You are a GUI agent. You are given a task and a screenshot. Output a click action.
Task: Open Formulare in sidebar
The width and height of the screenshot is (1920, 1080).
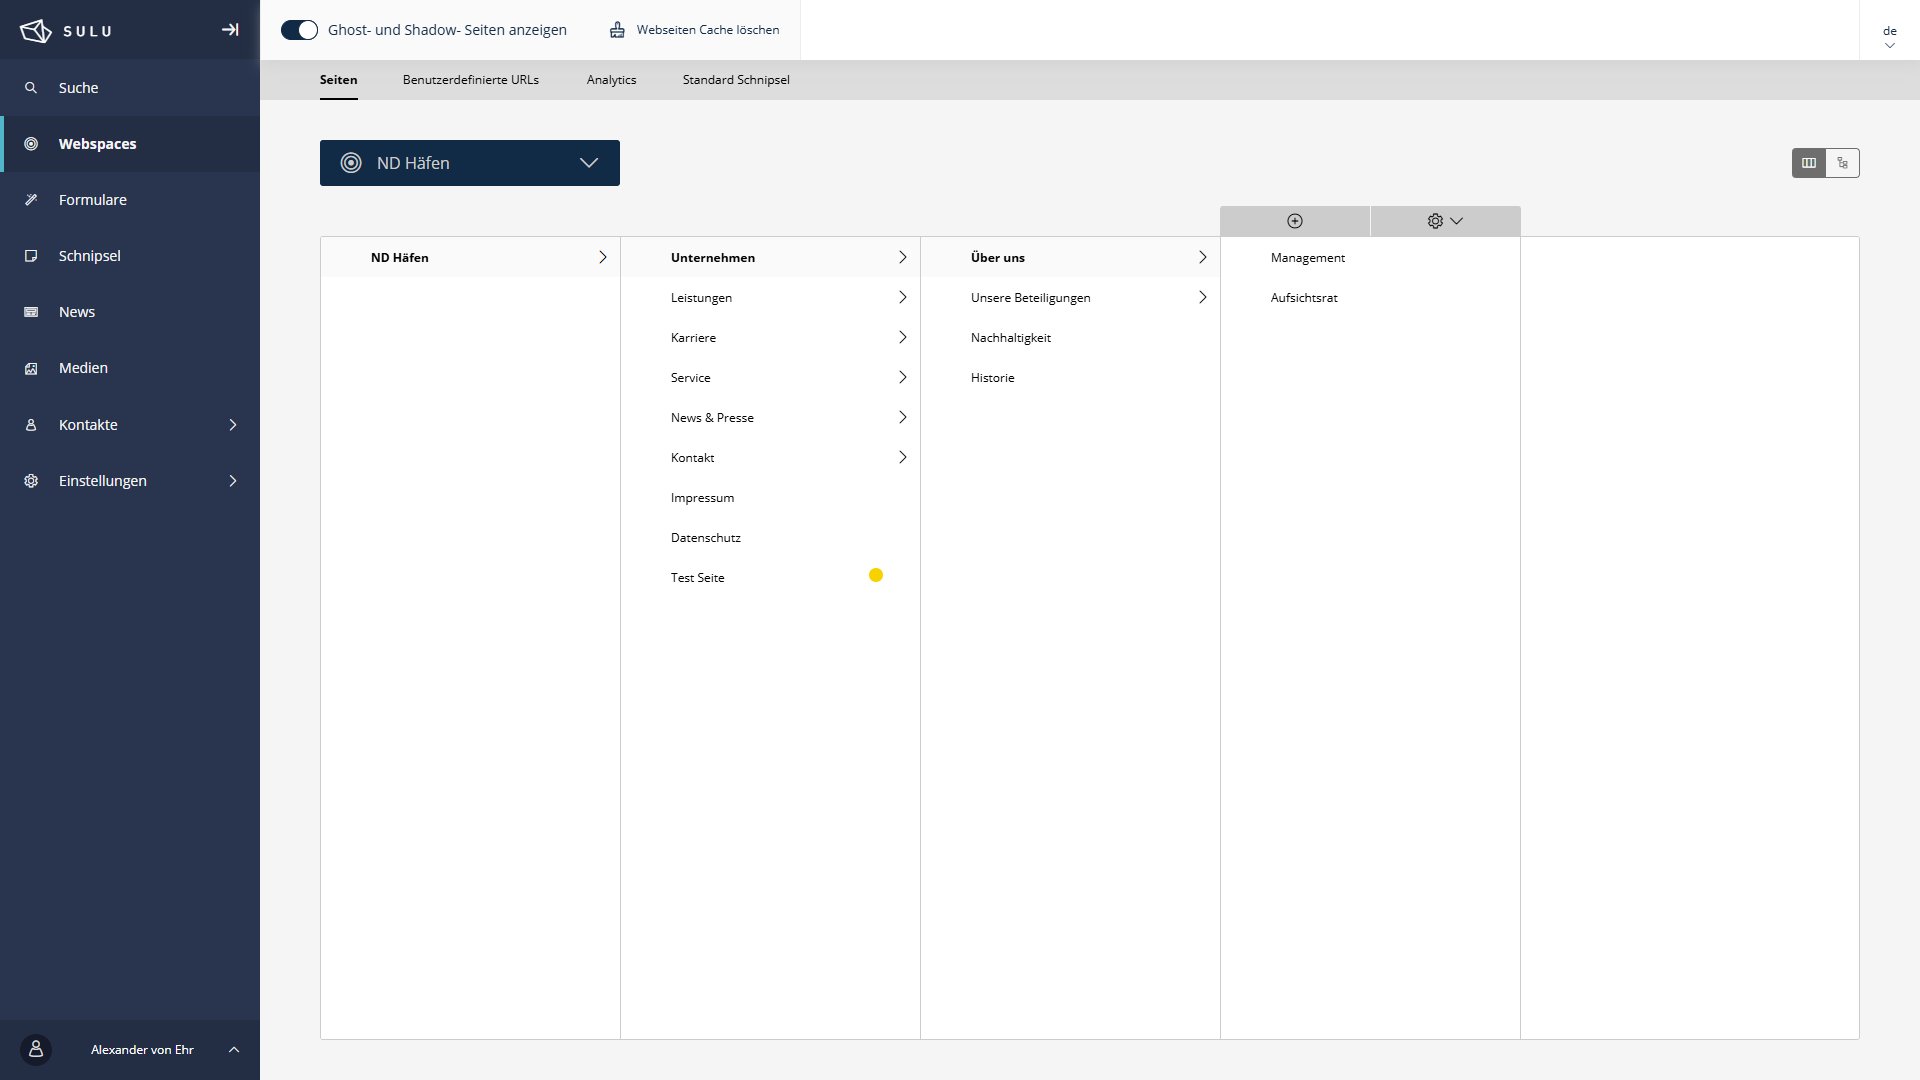[92, 200]
